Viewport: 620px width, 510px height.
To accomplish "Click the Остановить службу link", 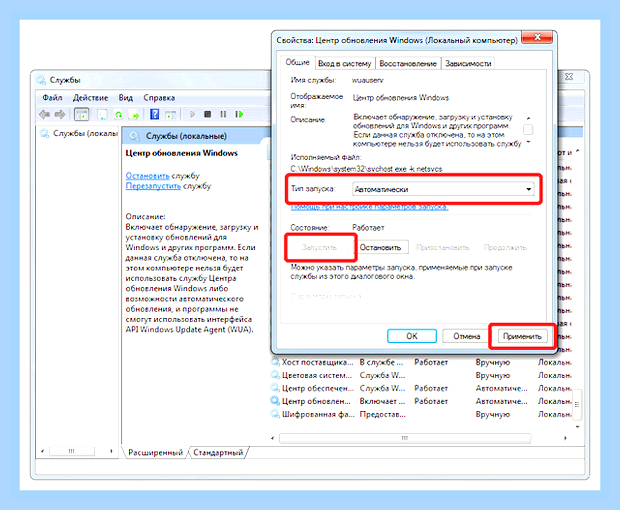I will coord(147,176).
